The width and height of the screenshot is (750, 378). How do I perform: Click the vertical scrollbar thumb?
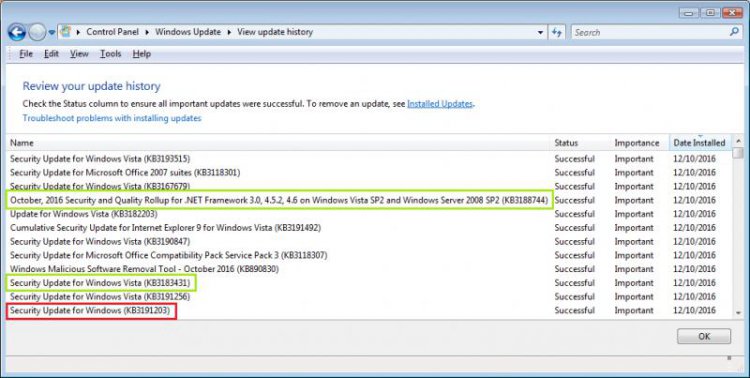(739, 153)
